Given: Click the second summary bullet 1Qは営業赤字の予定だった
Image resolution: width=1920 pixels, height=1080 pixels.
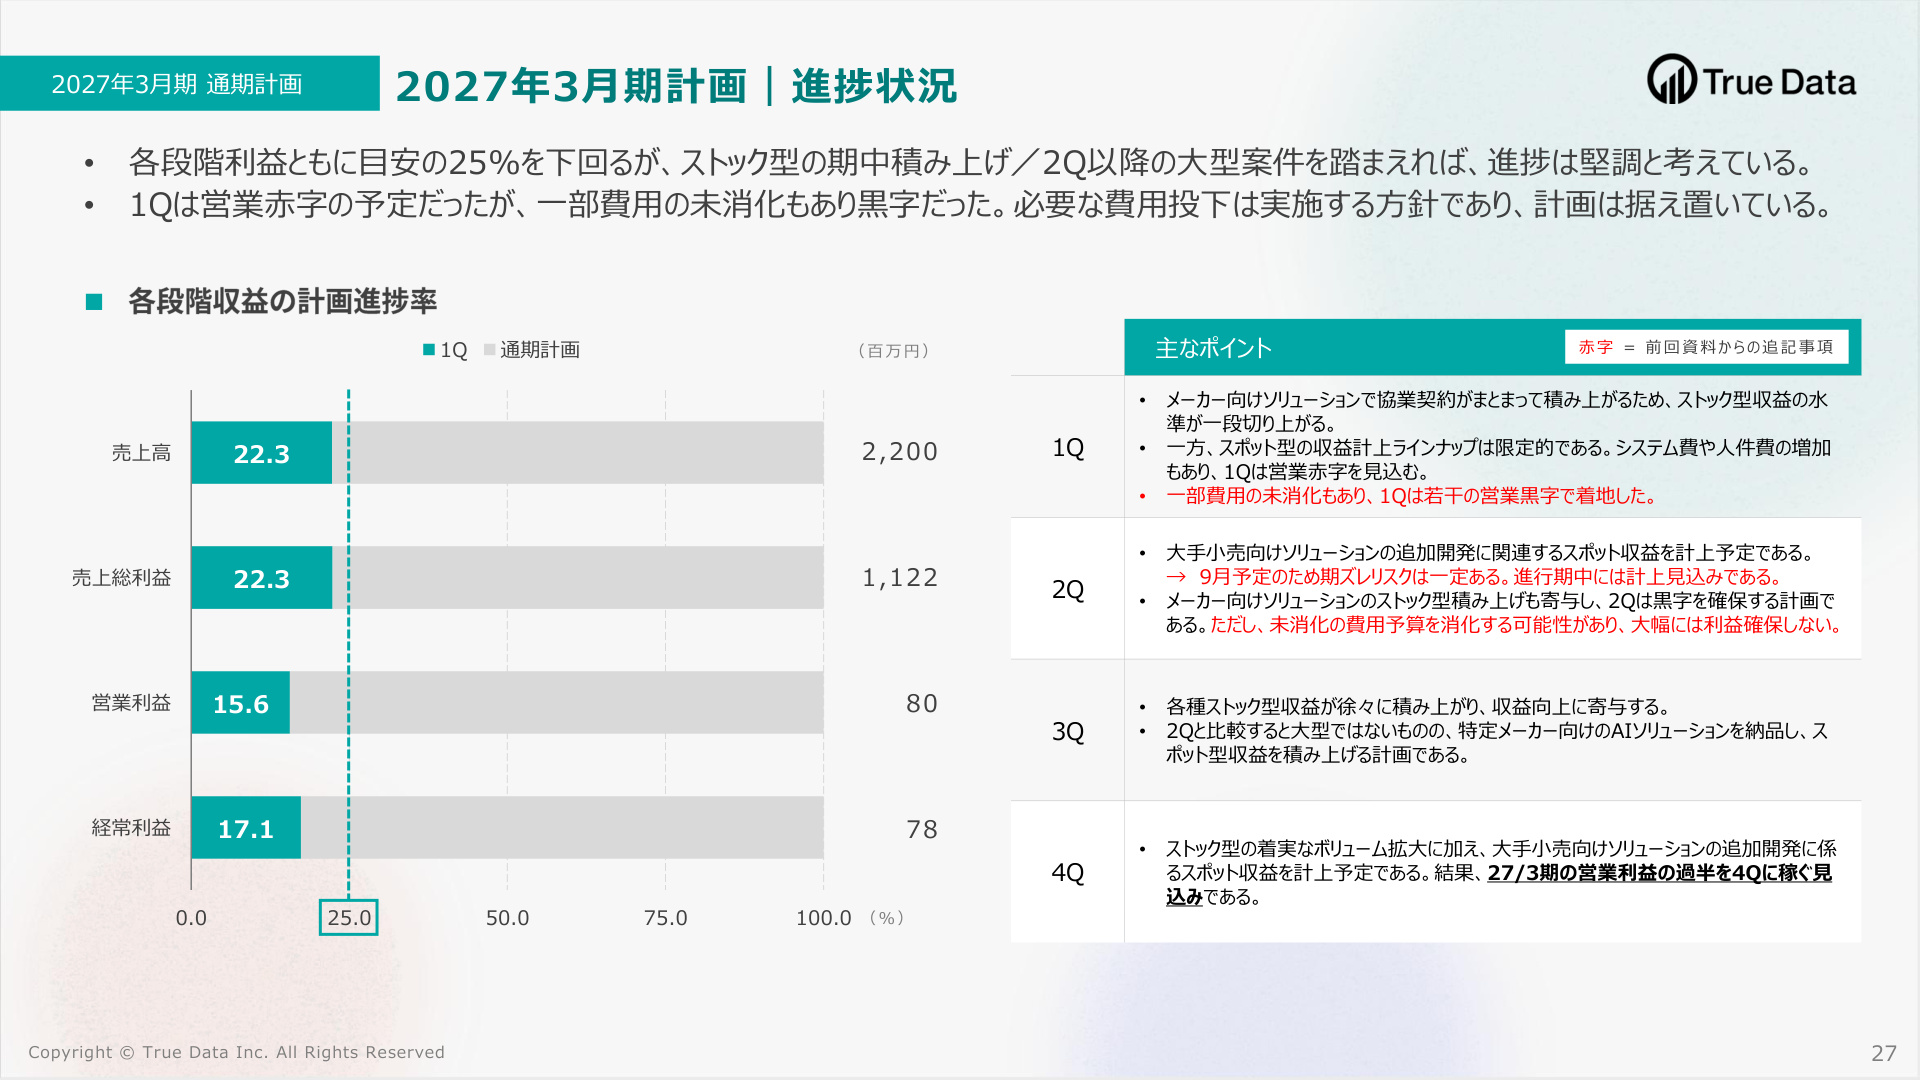Looking at the screenshot, I should [x=982, y=205].
